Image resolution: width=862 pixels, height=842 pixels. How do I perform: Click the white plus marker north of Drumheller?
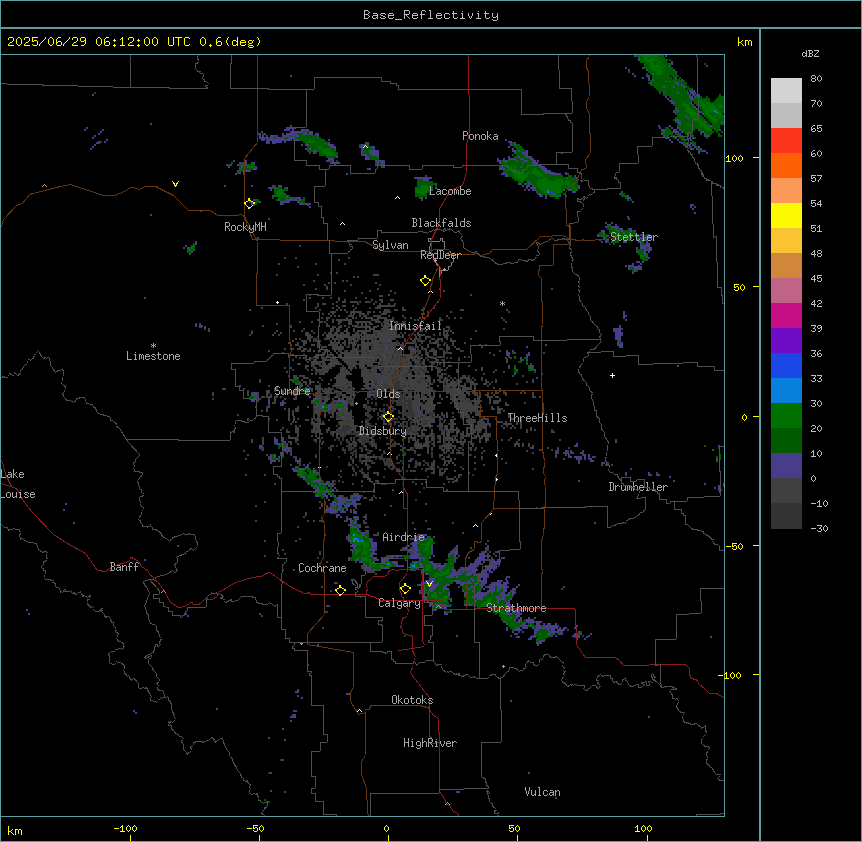[612, 375]
